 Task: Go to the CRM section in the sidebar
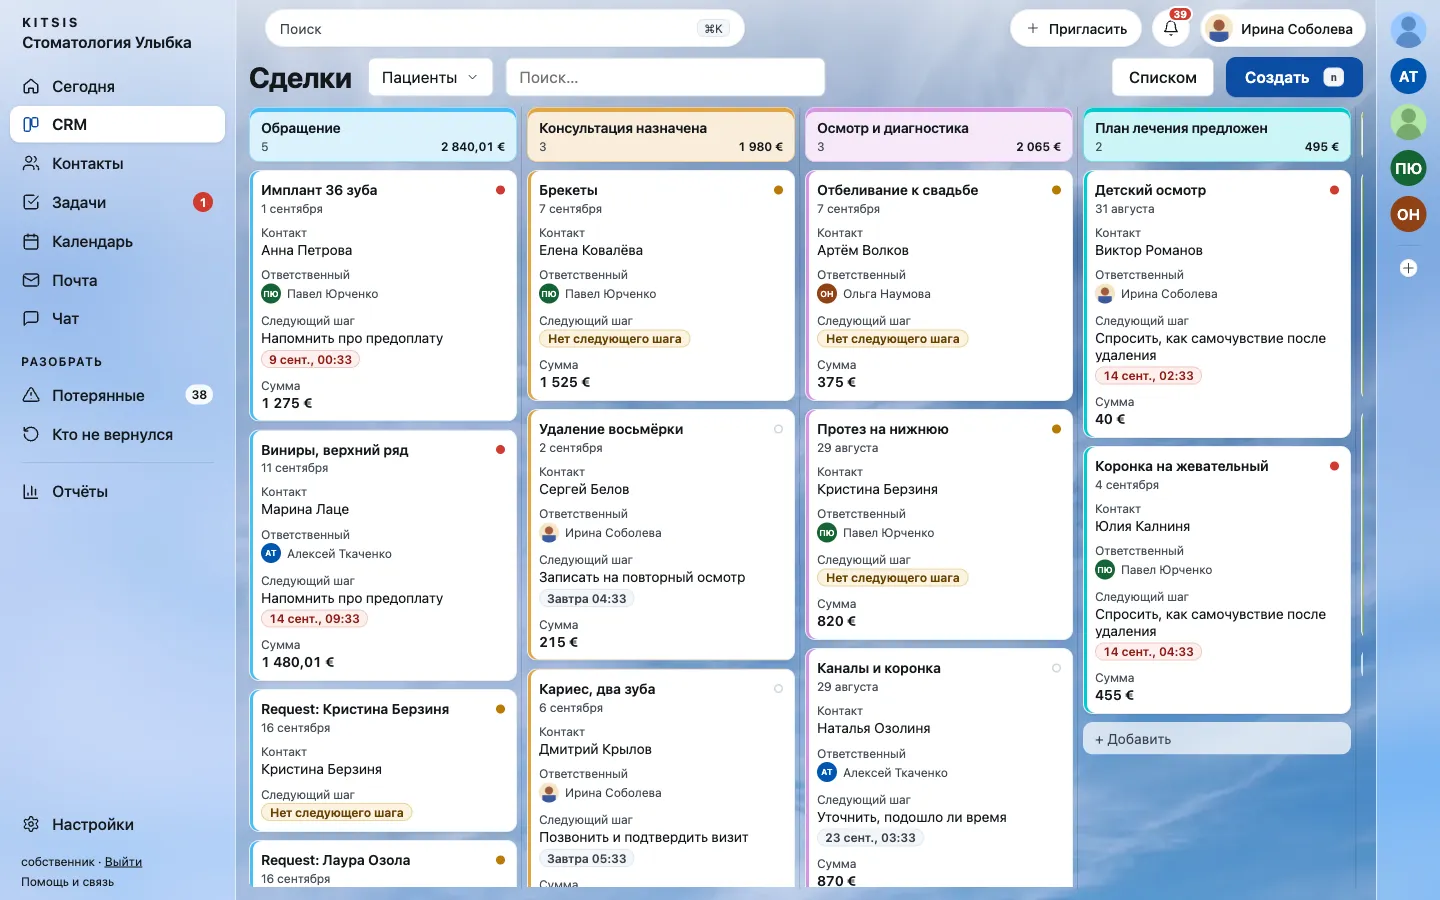[x=118, y=124]
